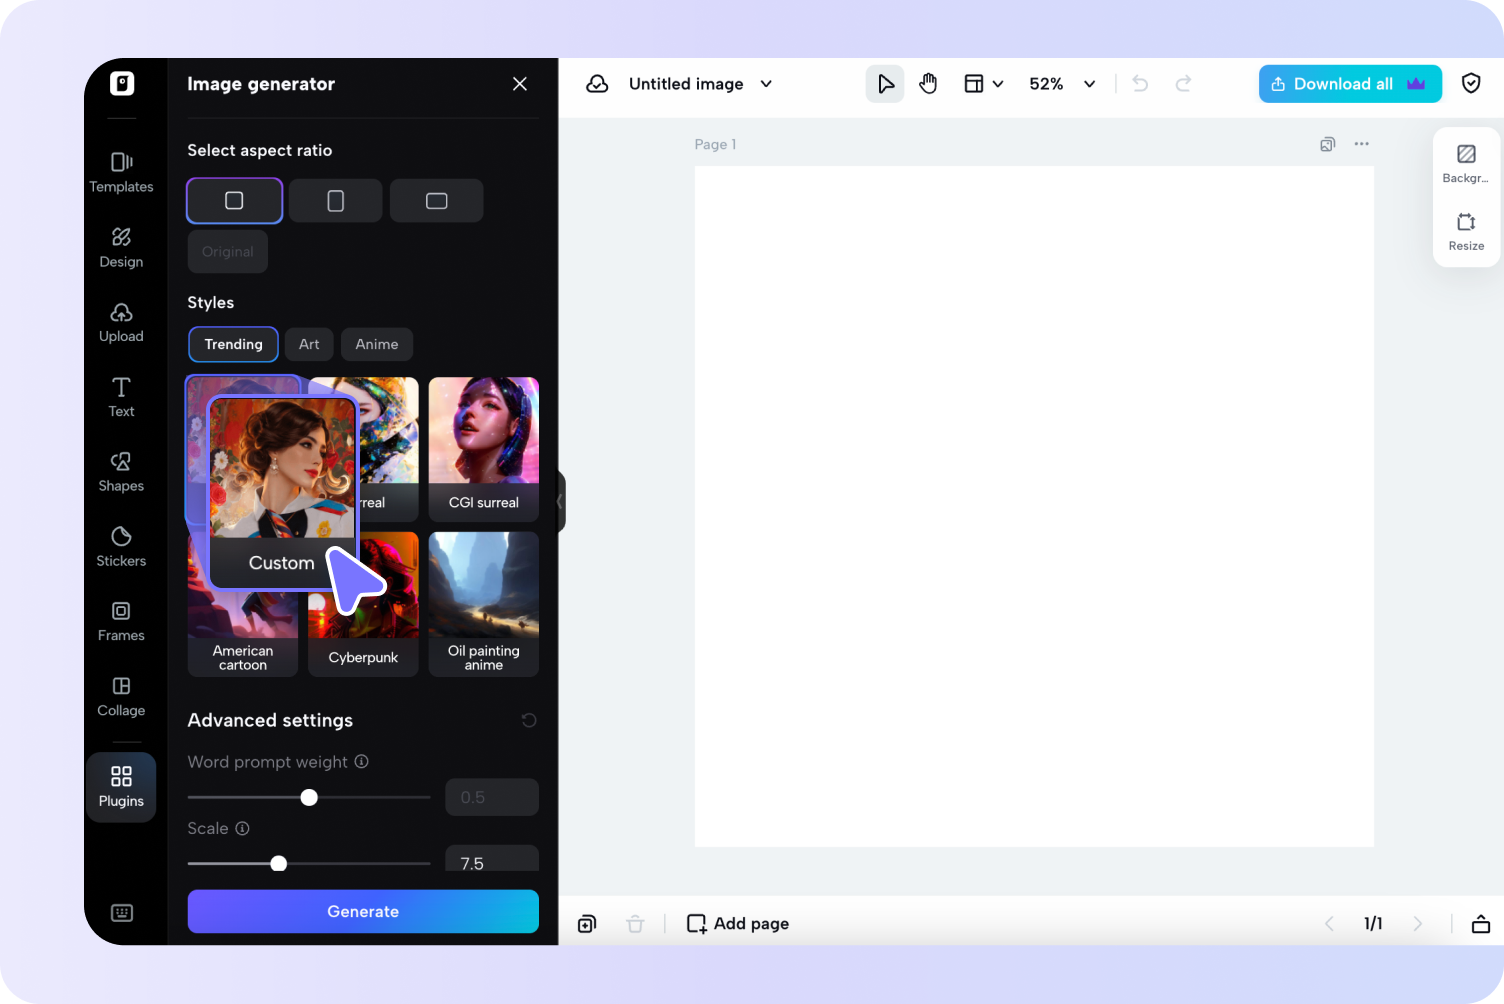Redo the last action
Image resolution: width=1504 pixels, height=1004 pixels.
point(1183,84)
